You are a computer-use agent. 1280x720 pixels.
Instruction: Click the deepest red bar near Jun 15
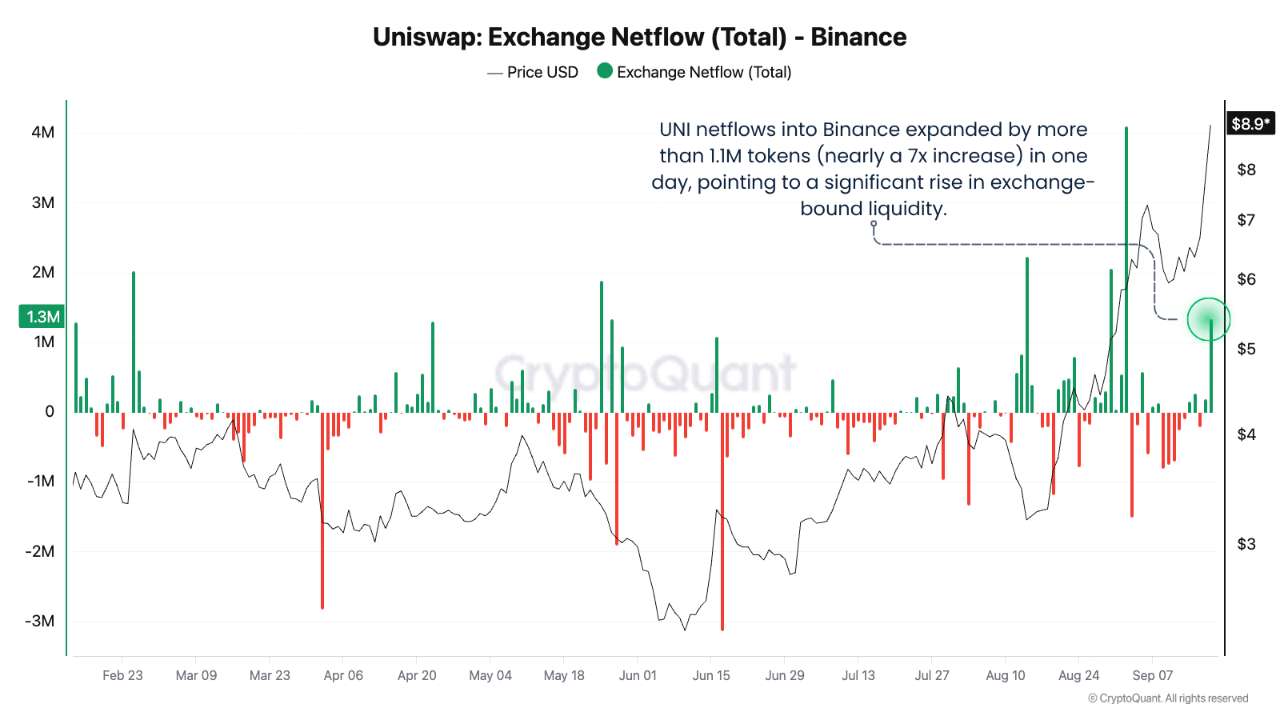721,521
